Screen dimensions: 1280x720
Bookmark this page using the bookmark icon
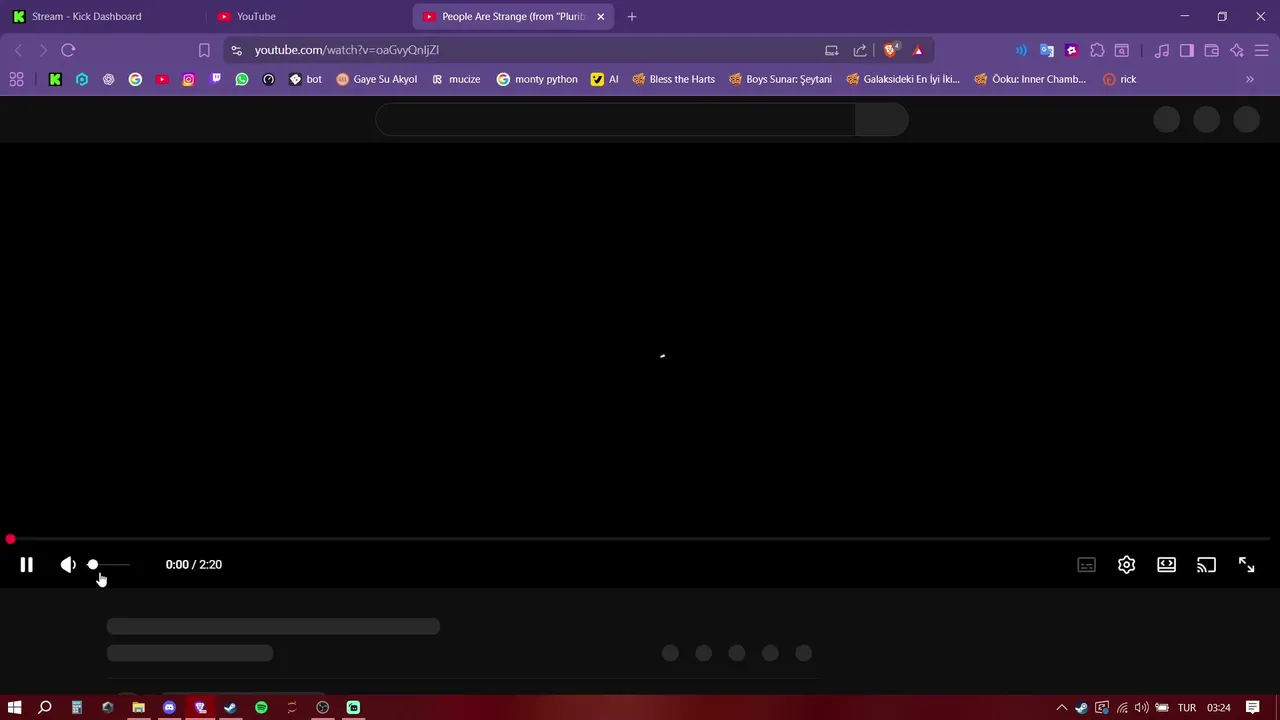204,50
